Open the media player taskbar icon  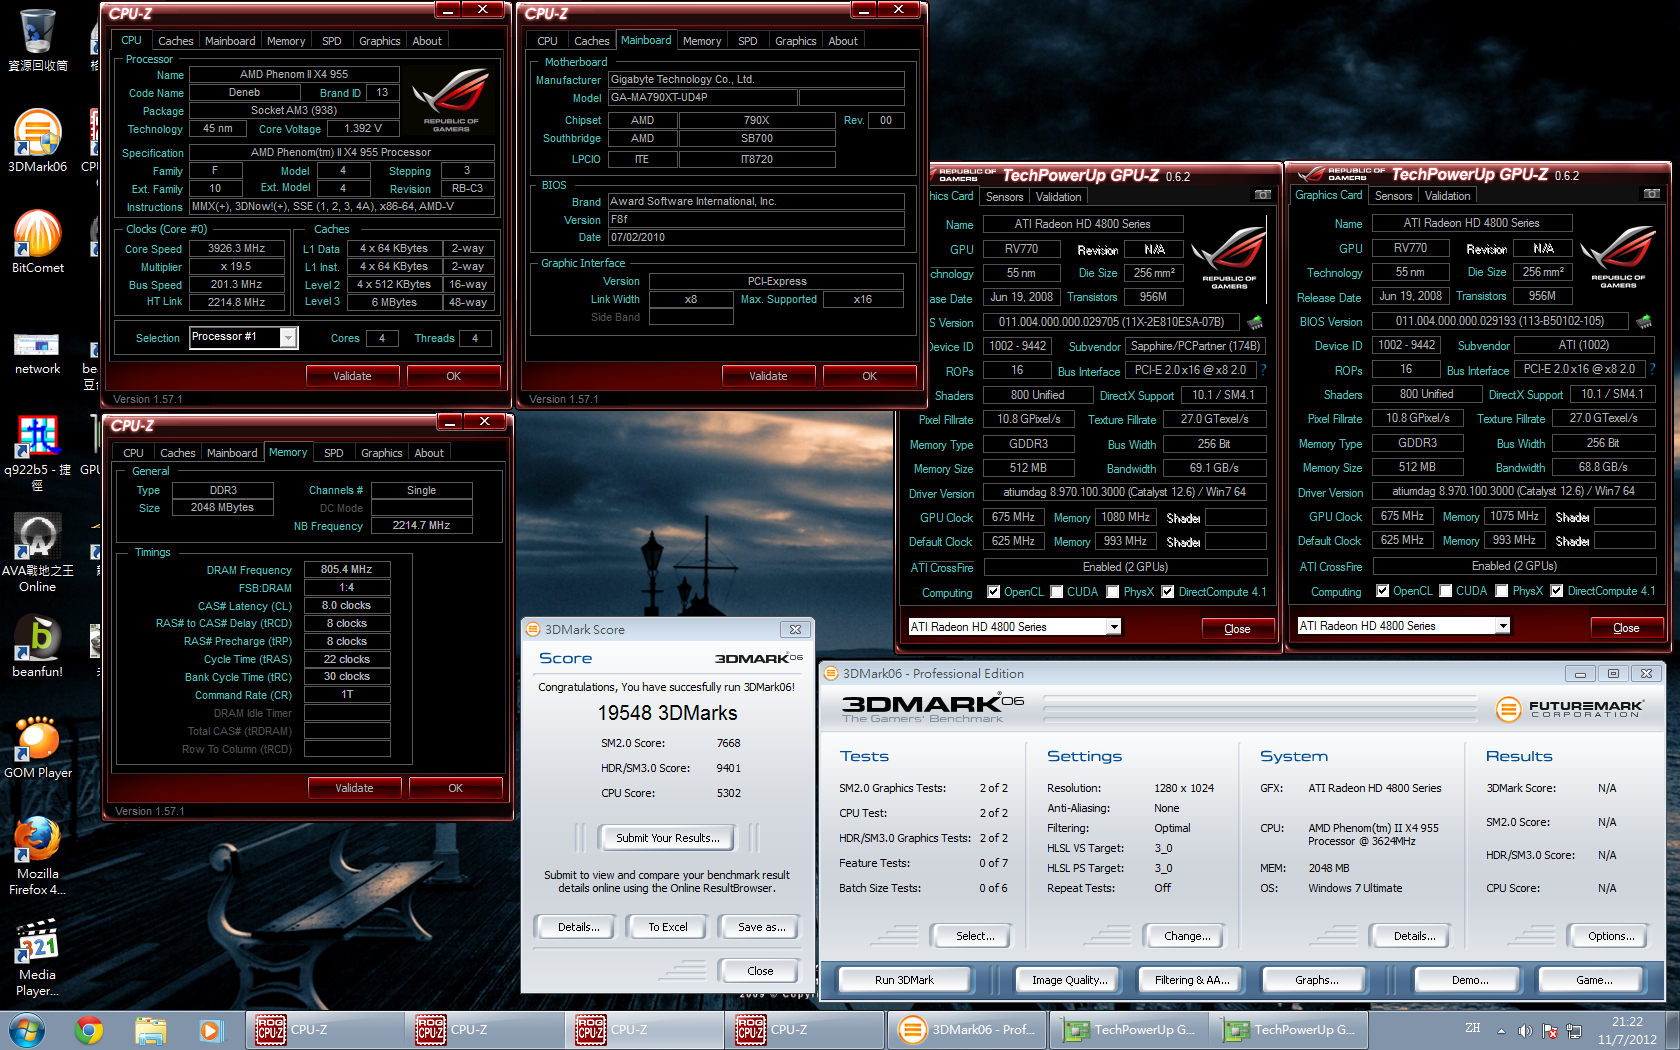210,1030
